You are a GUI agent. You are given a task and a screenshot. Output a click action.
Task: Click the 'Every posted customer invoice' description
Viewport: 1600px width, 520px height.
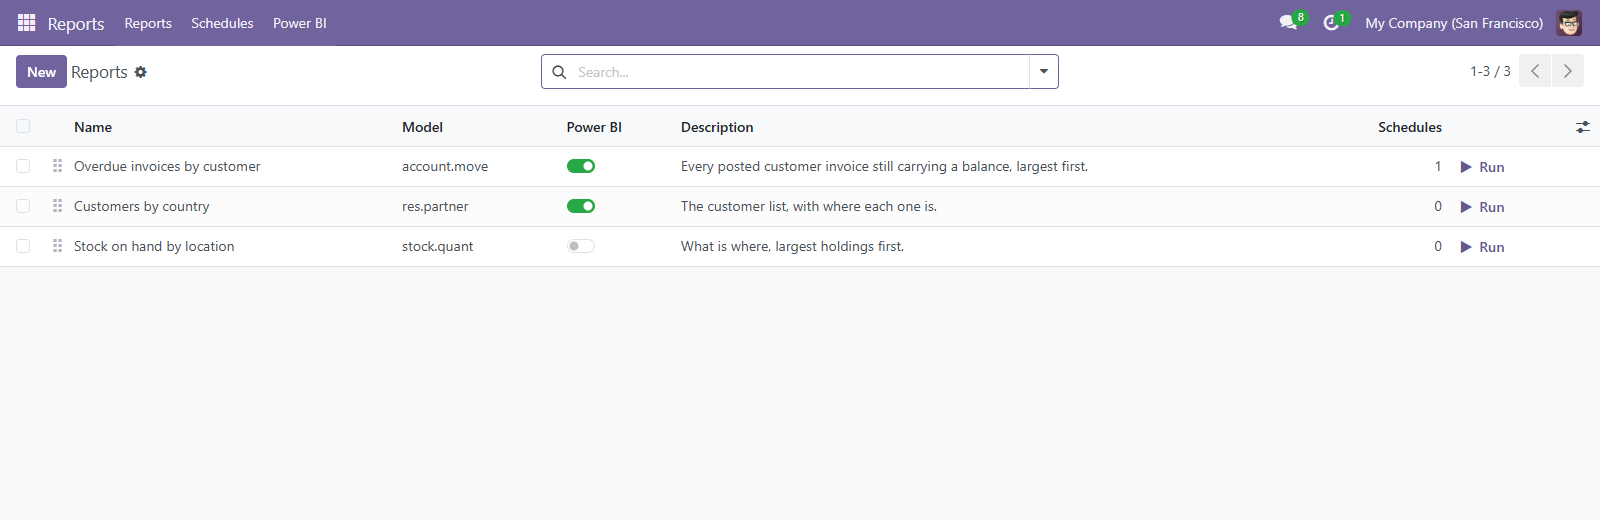coord(884,166)
